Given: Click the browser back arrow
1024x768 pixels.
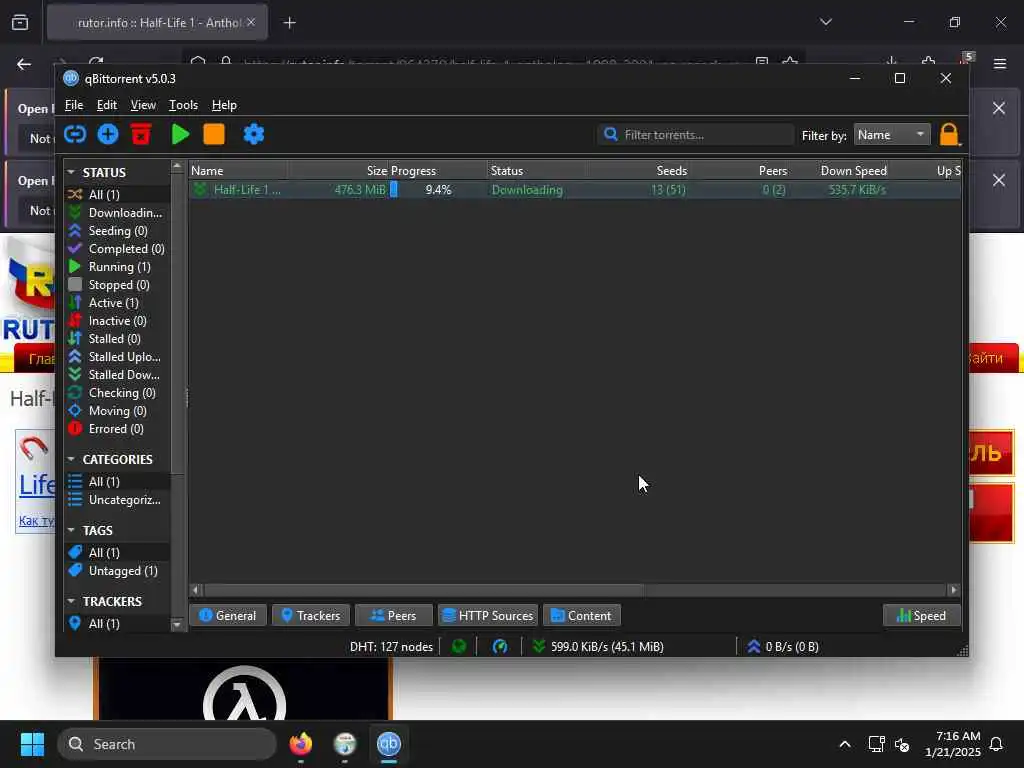Looking at the screenshot, I should (24, 64).
